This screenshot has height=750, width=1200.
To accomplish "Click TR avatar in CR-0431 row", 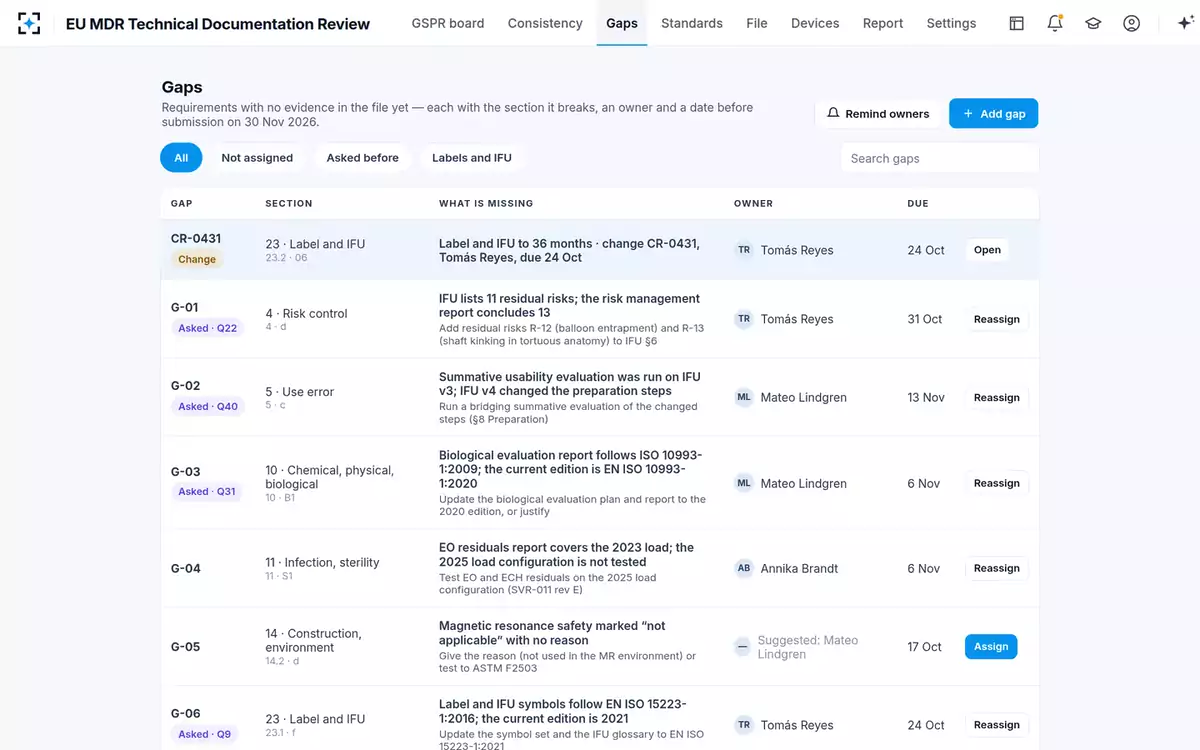I will [744, 250].
